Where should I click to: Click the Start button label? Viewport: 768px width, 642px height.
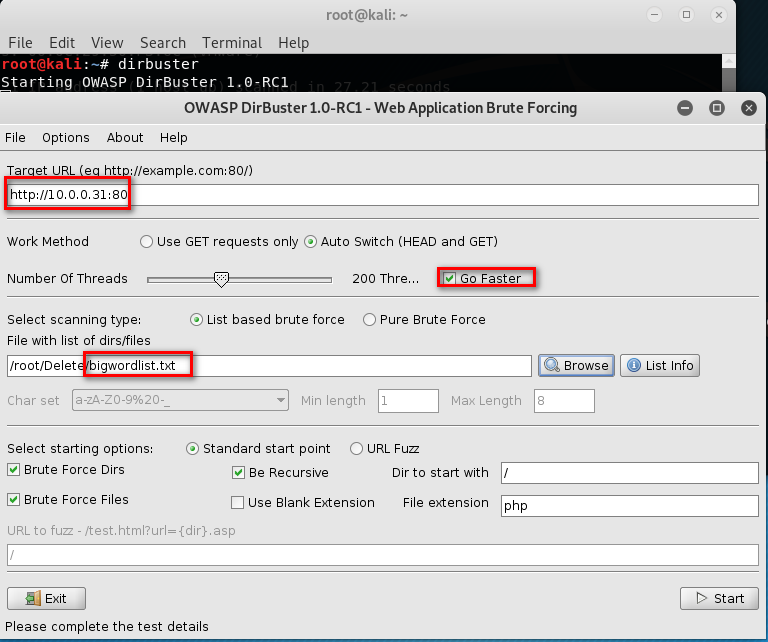(x=729, y=598)
